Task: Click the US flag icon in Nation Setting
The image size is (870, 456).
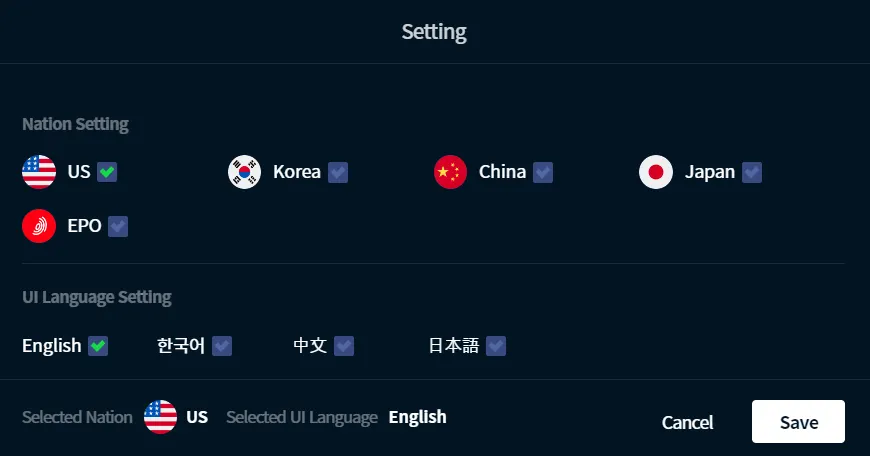Action: [39, 172]
